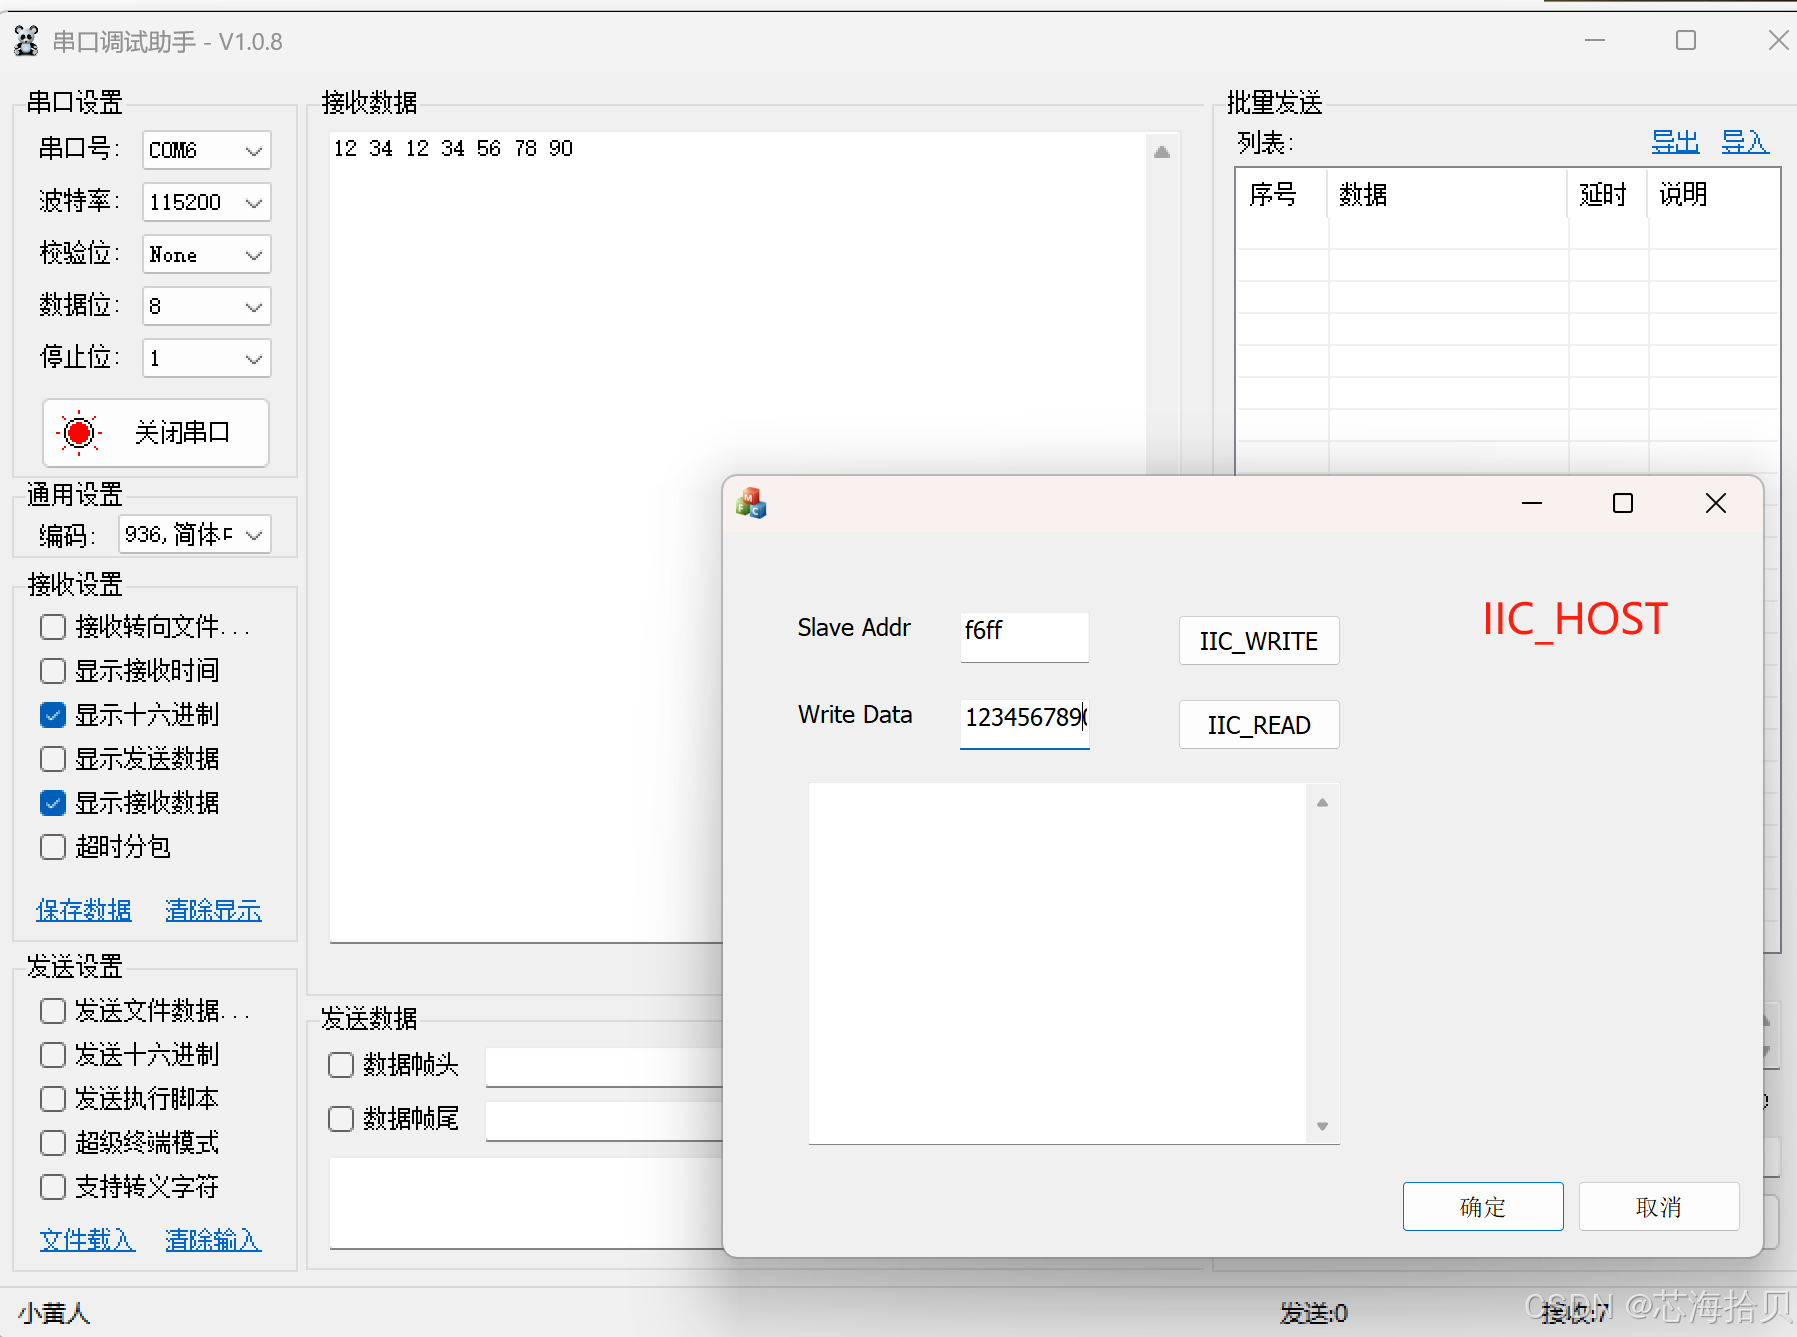Click 关闭串口 to close serial port
Screen dimensions: 1797x1337
click(x=181, y=432)
